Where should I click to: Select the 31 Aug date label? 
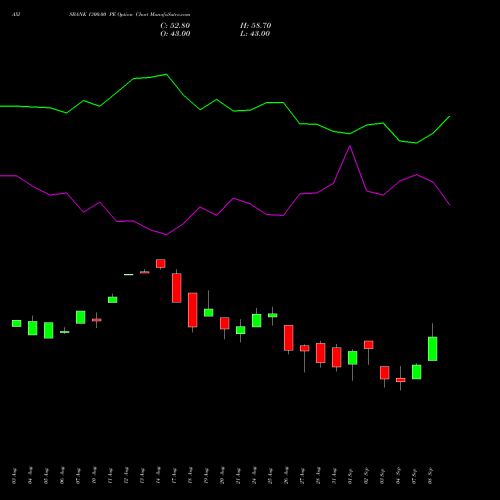334,476
